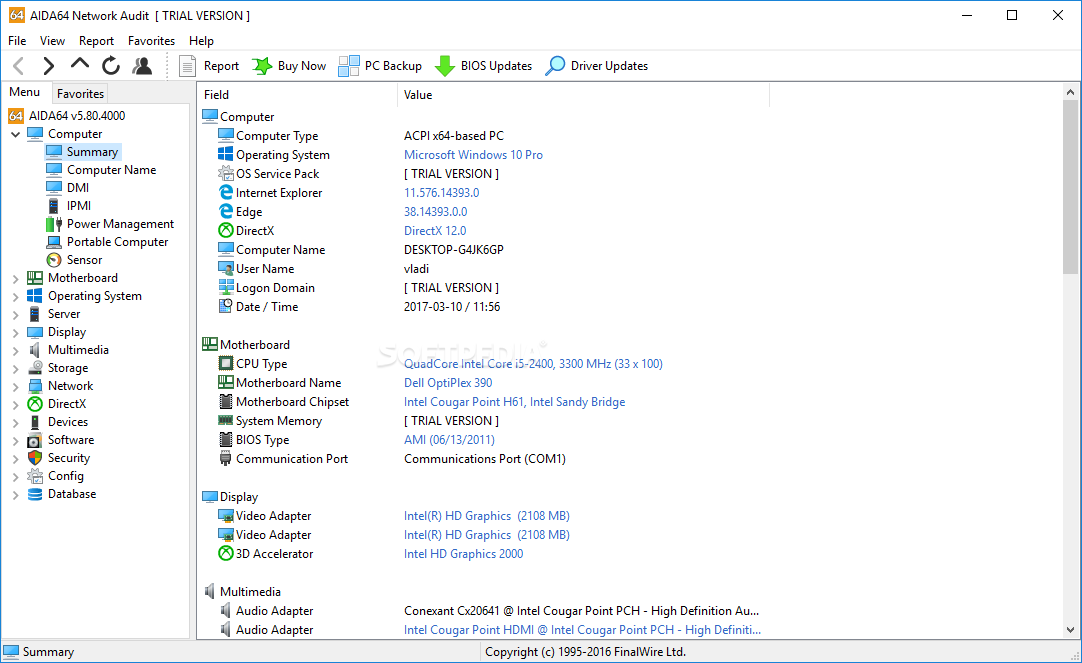This screenshot has width=1082, height=663.
Task: Open the Report menu
Action: click(96, 41)
